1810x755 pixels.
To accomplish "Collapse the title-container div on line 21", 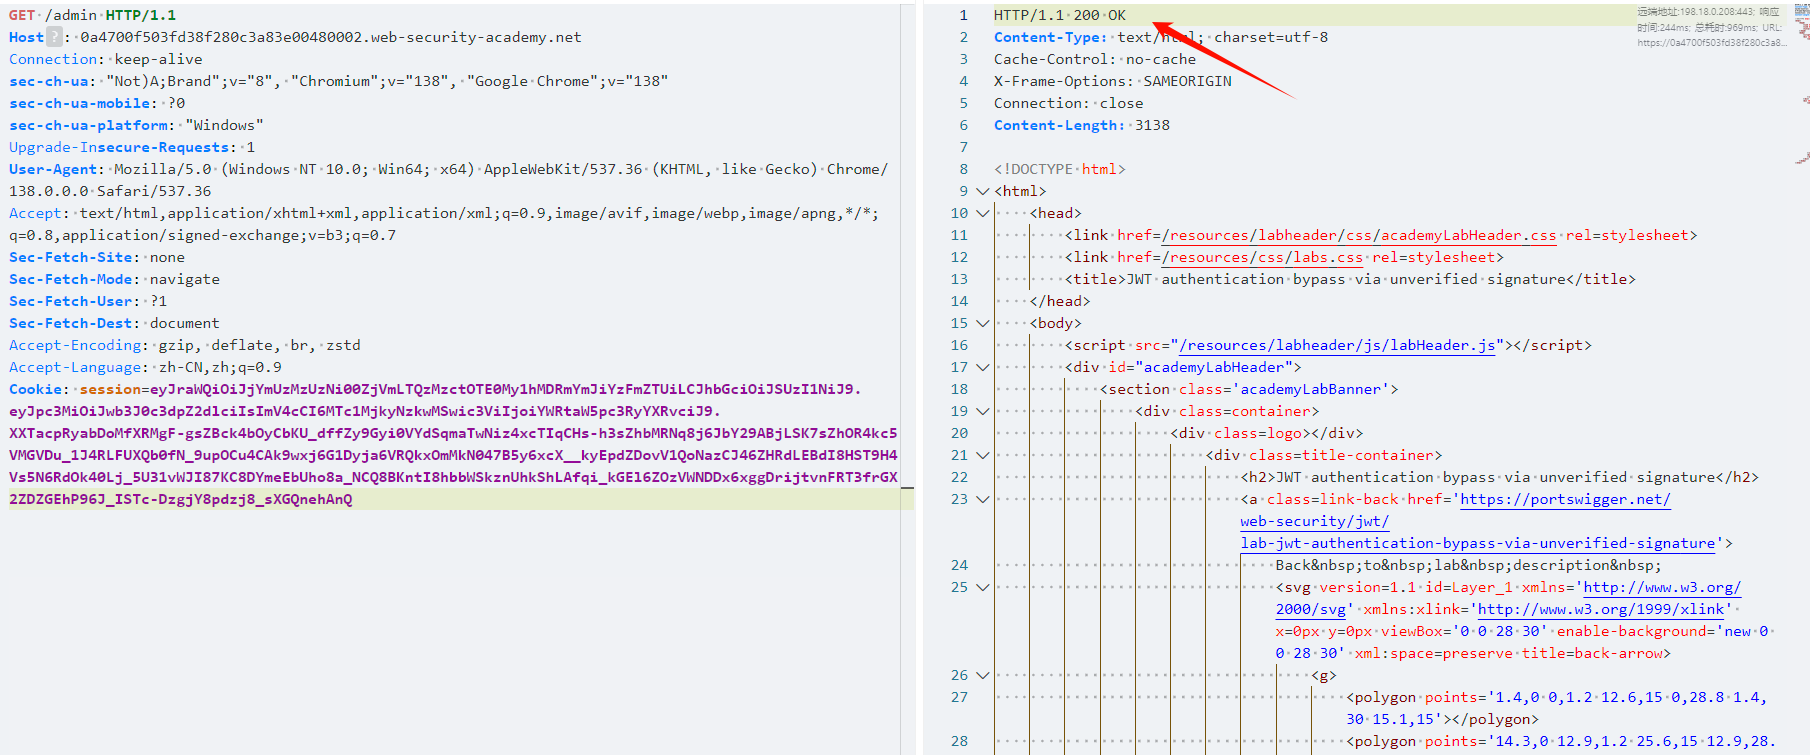I will 982,455.
